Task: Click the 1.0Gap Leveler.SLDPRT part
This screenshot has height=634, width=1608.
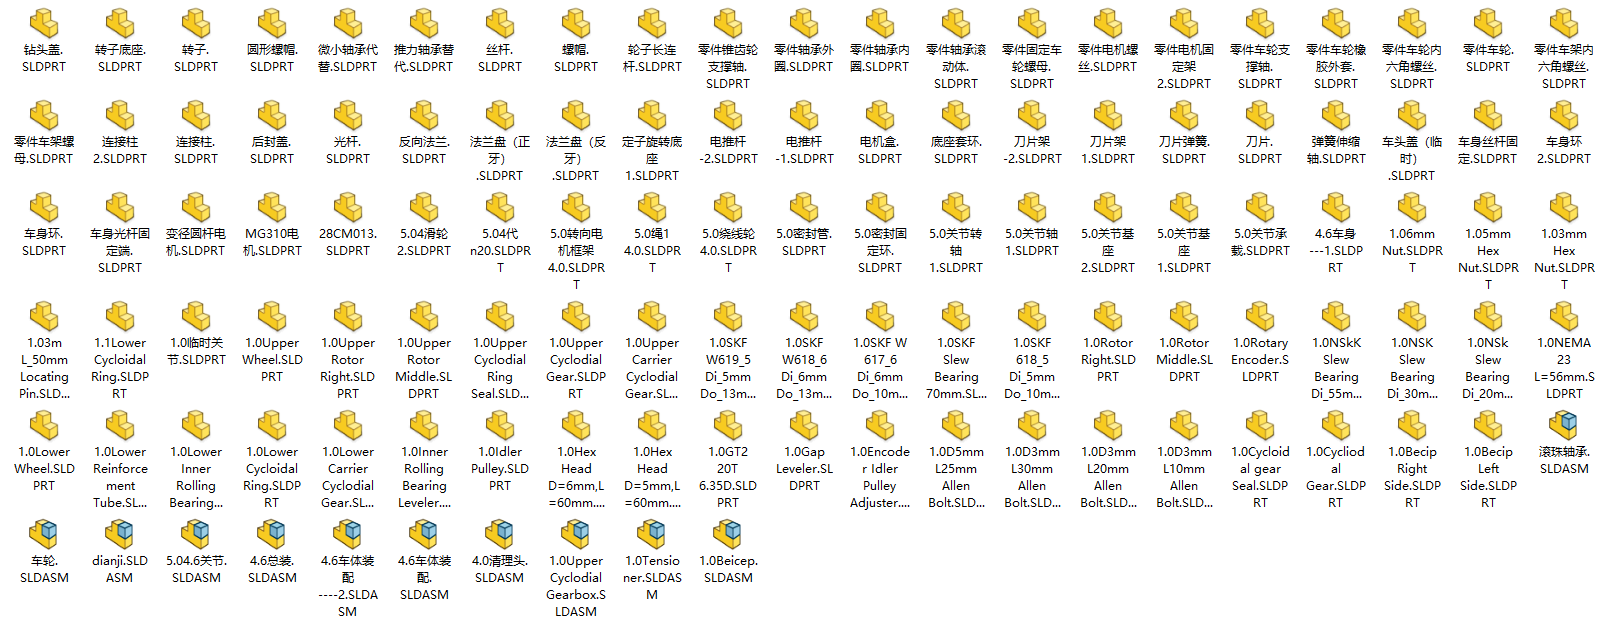Action: click(804, 426)
